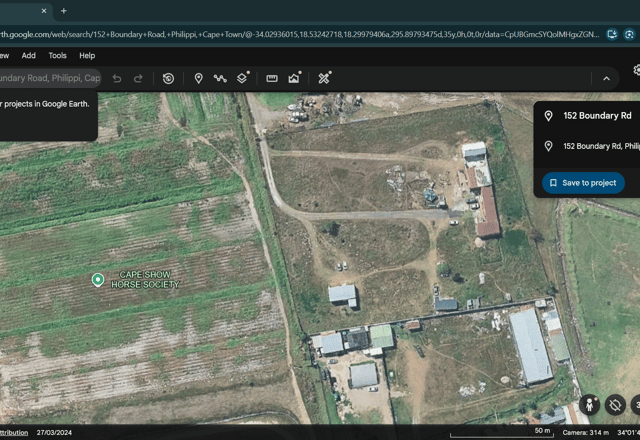Screen dimensions: 640x440
Task: Open the historical imagery clock tool
Action: pos(168,78)
